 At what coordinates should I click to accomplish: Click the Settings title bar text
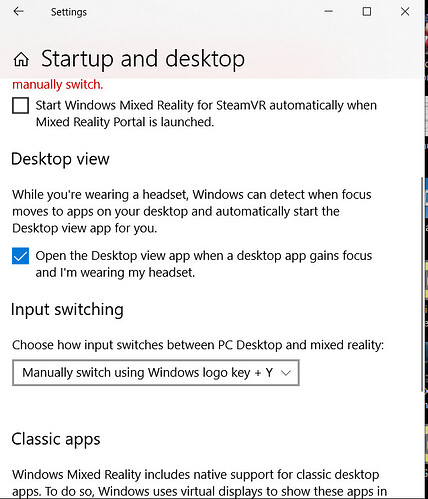(x=69, y=12)
